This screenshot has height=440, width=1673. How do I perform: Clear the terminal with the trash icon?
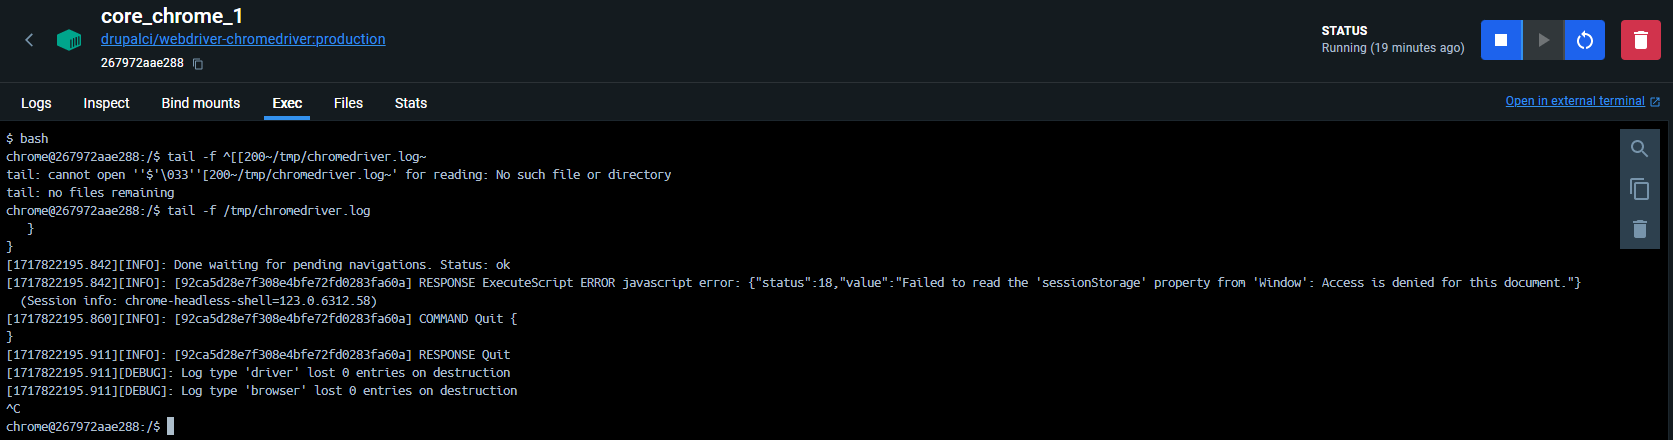(1639, 229)
